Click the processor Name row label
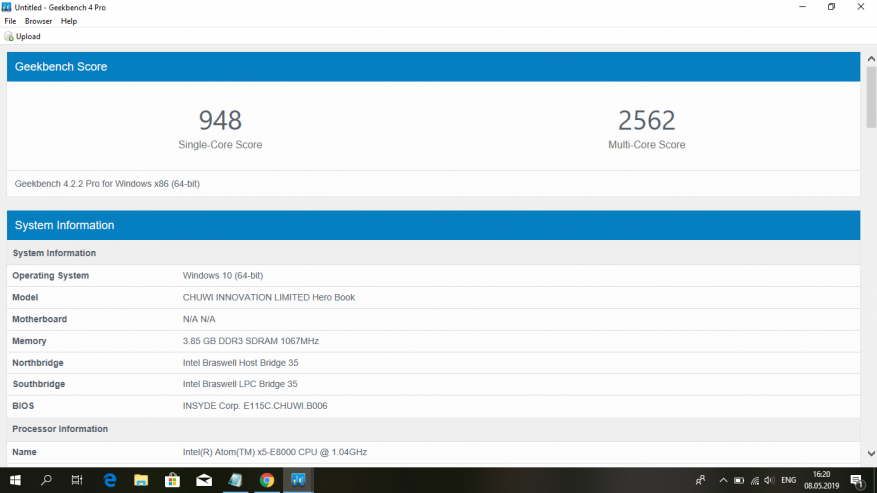Viewport: 877px width, 493px height. [x=24, y=452]
